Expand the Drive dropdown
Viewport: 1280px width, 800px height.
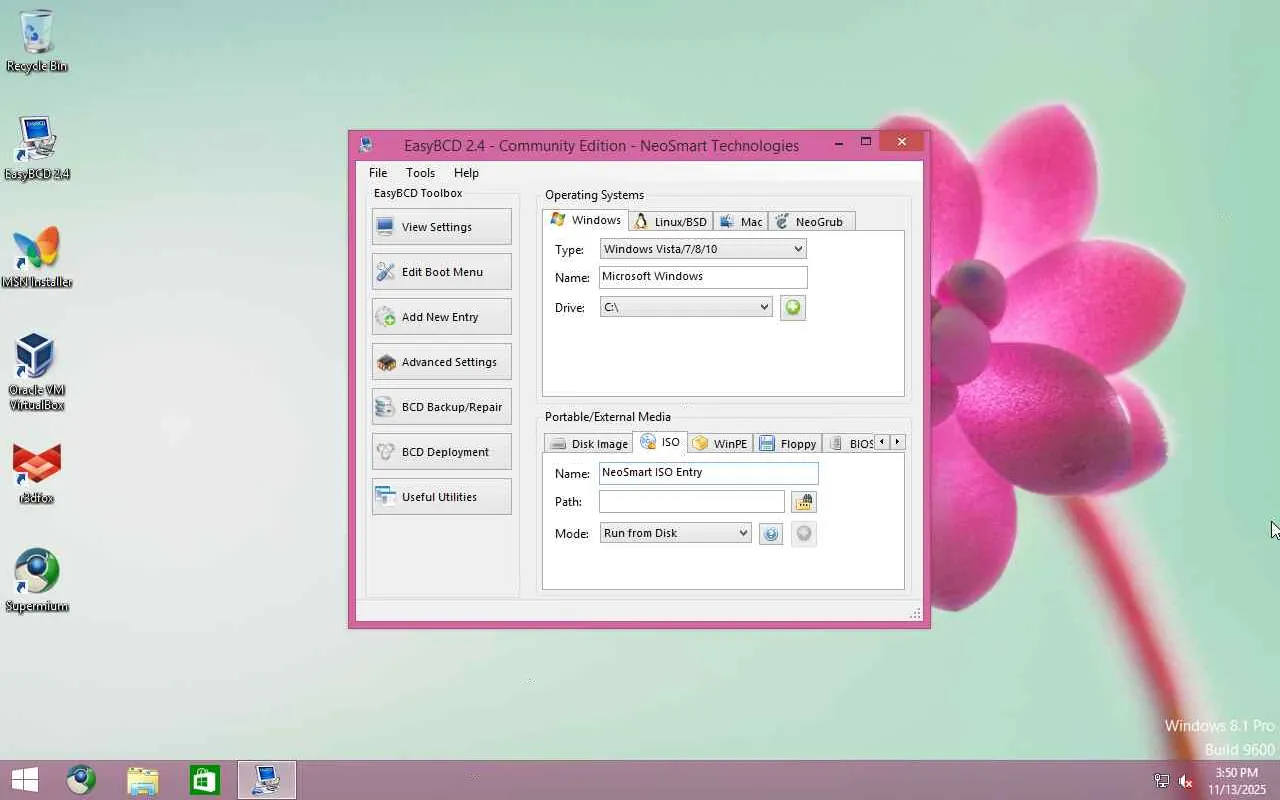[686, 307]
